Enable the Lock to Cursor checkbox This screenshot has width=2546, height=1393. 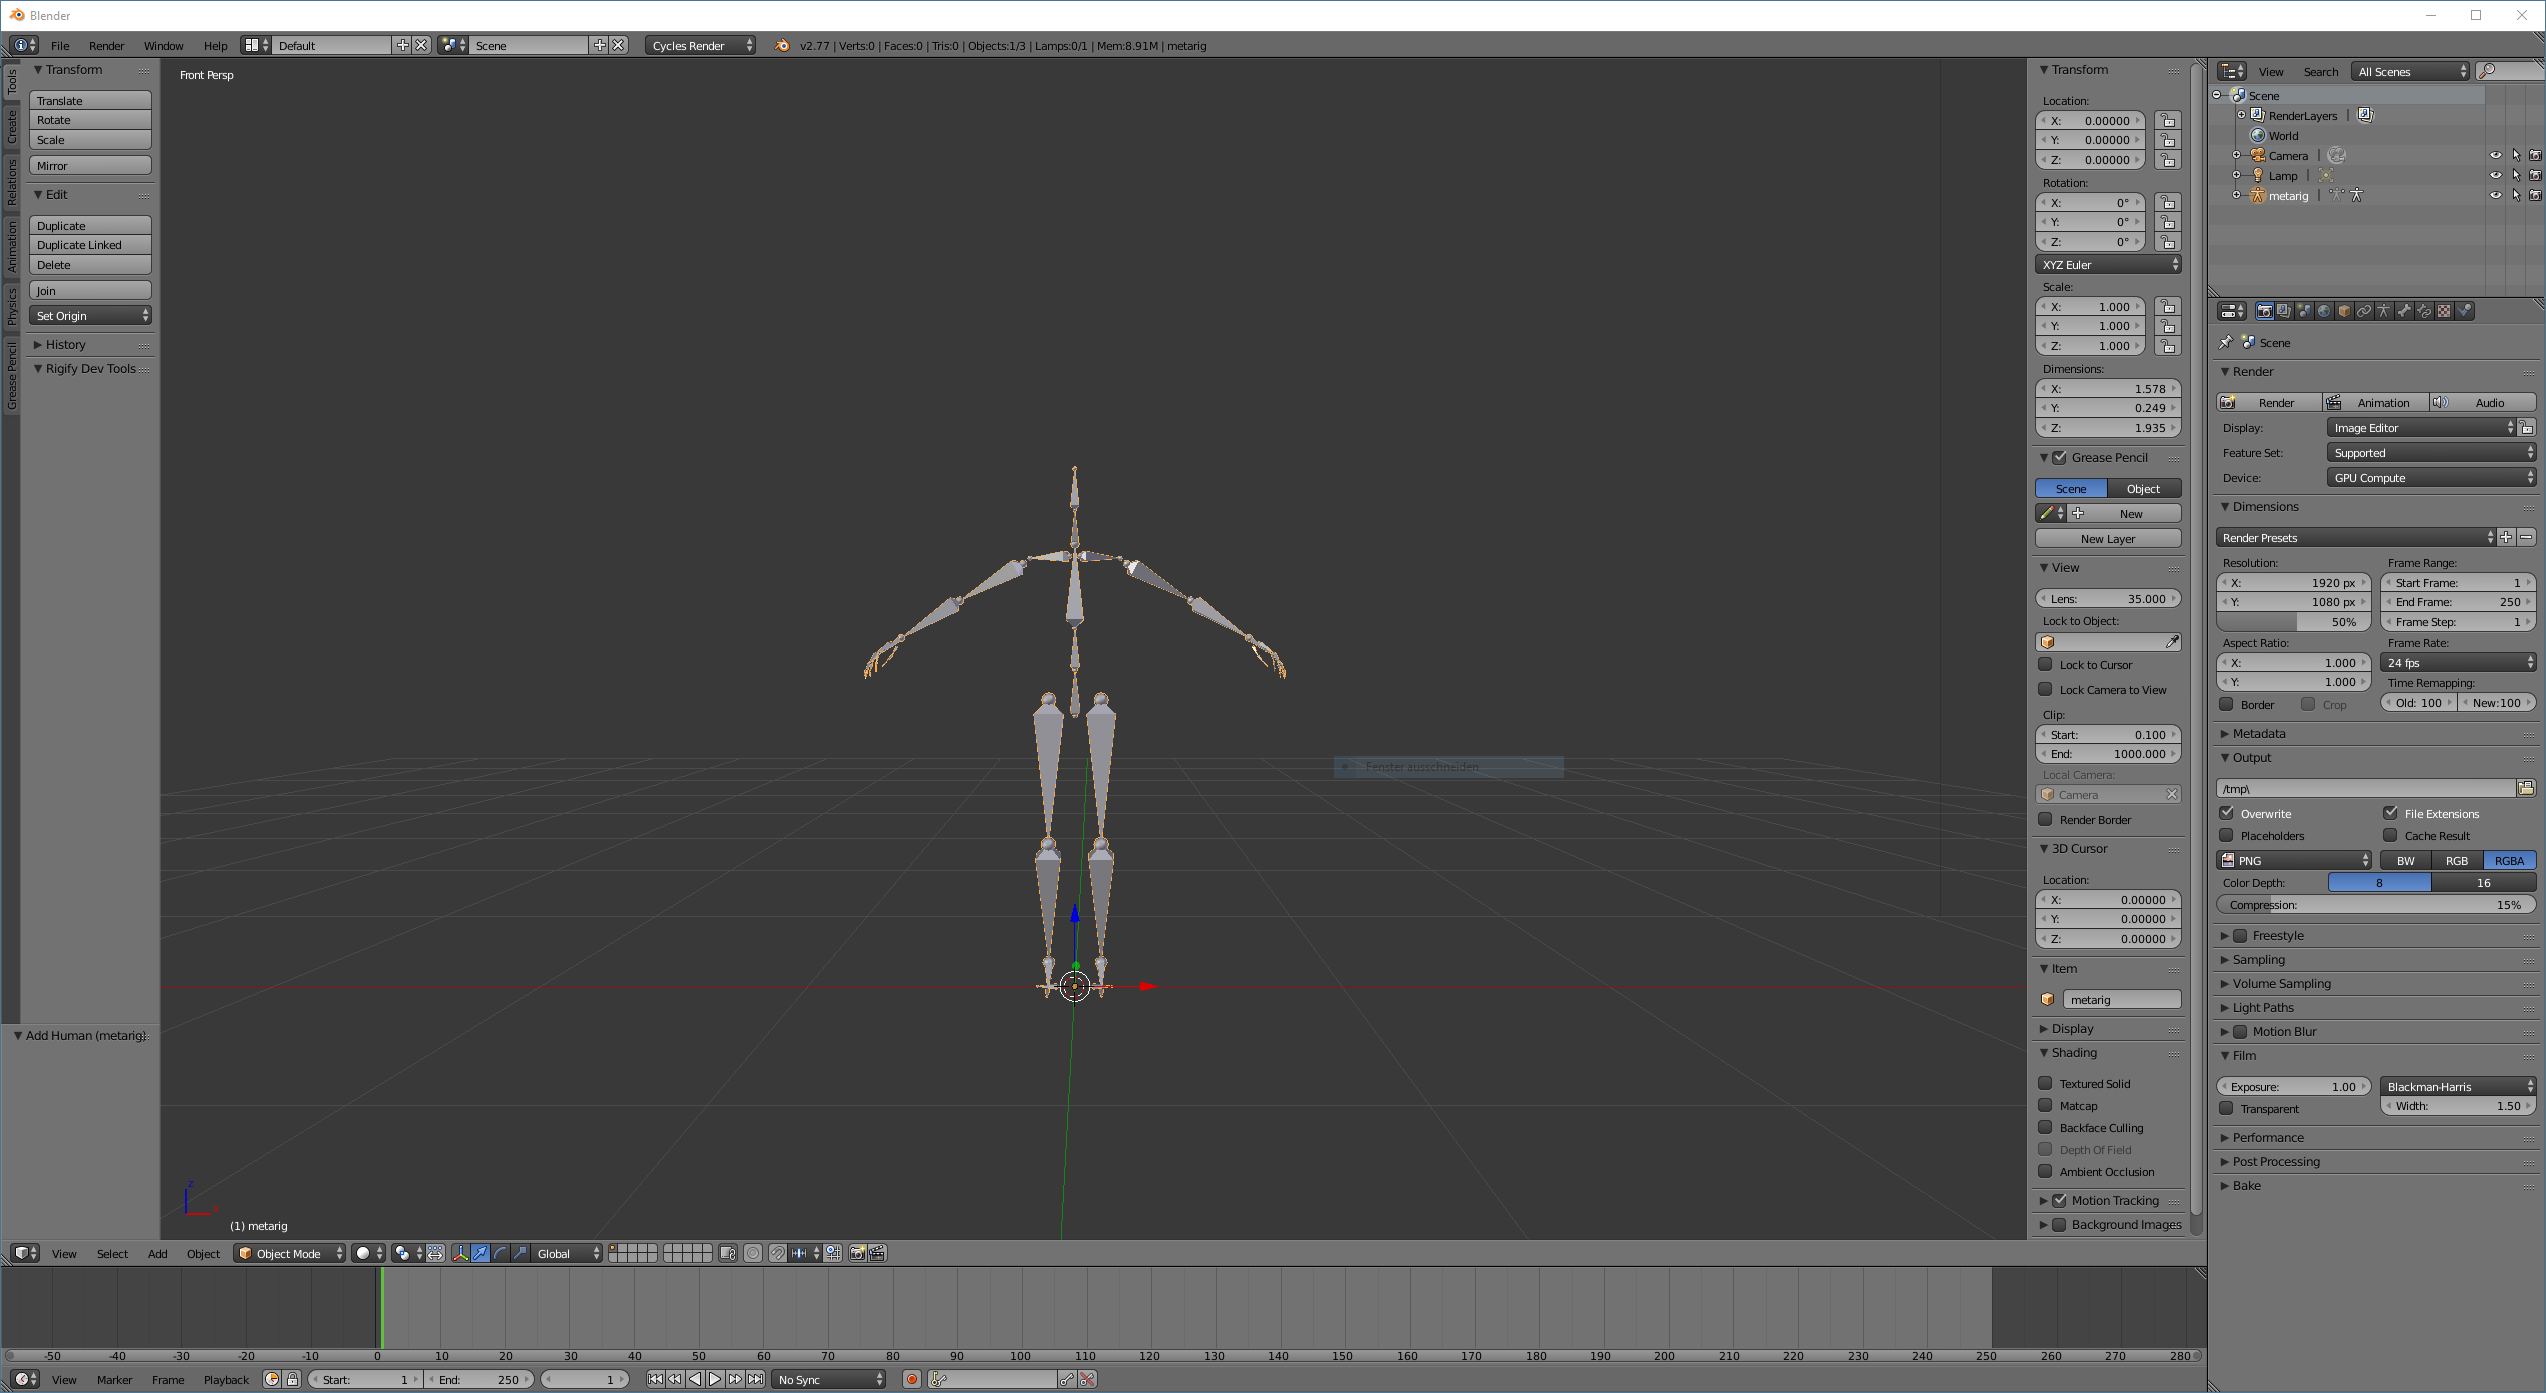tap(2046, 665)
